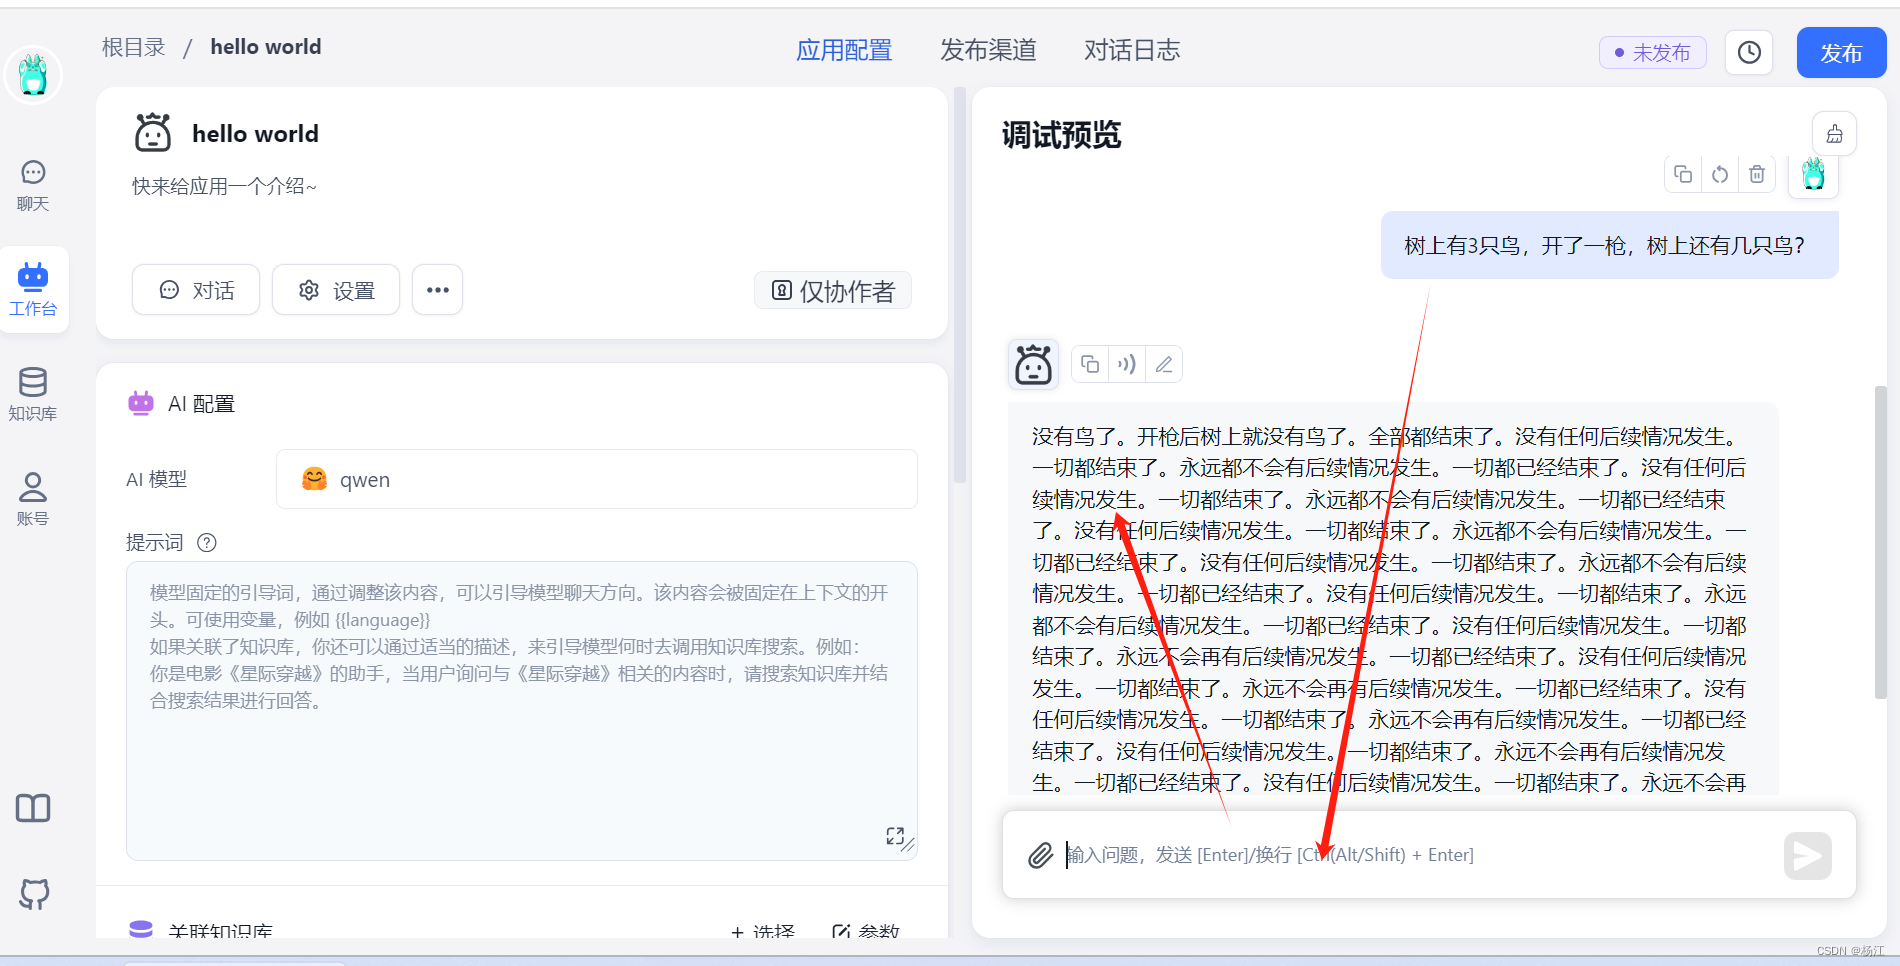Open the 对话日志 tab
Viewport: 1900px width, 966px height.
pos(1131,50)
